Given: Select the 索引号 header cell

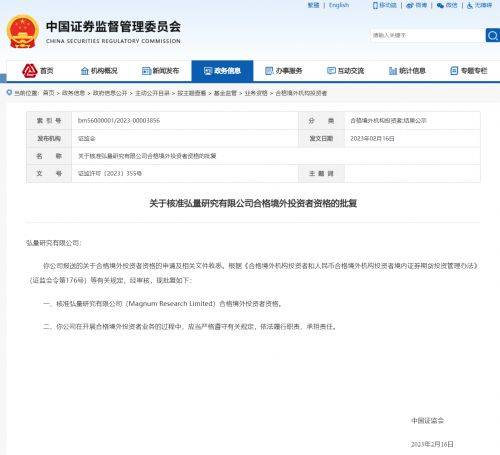Looking at the screenshot, I should coord(49,121).
